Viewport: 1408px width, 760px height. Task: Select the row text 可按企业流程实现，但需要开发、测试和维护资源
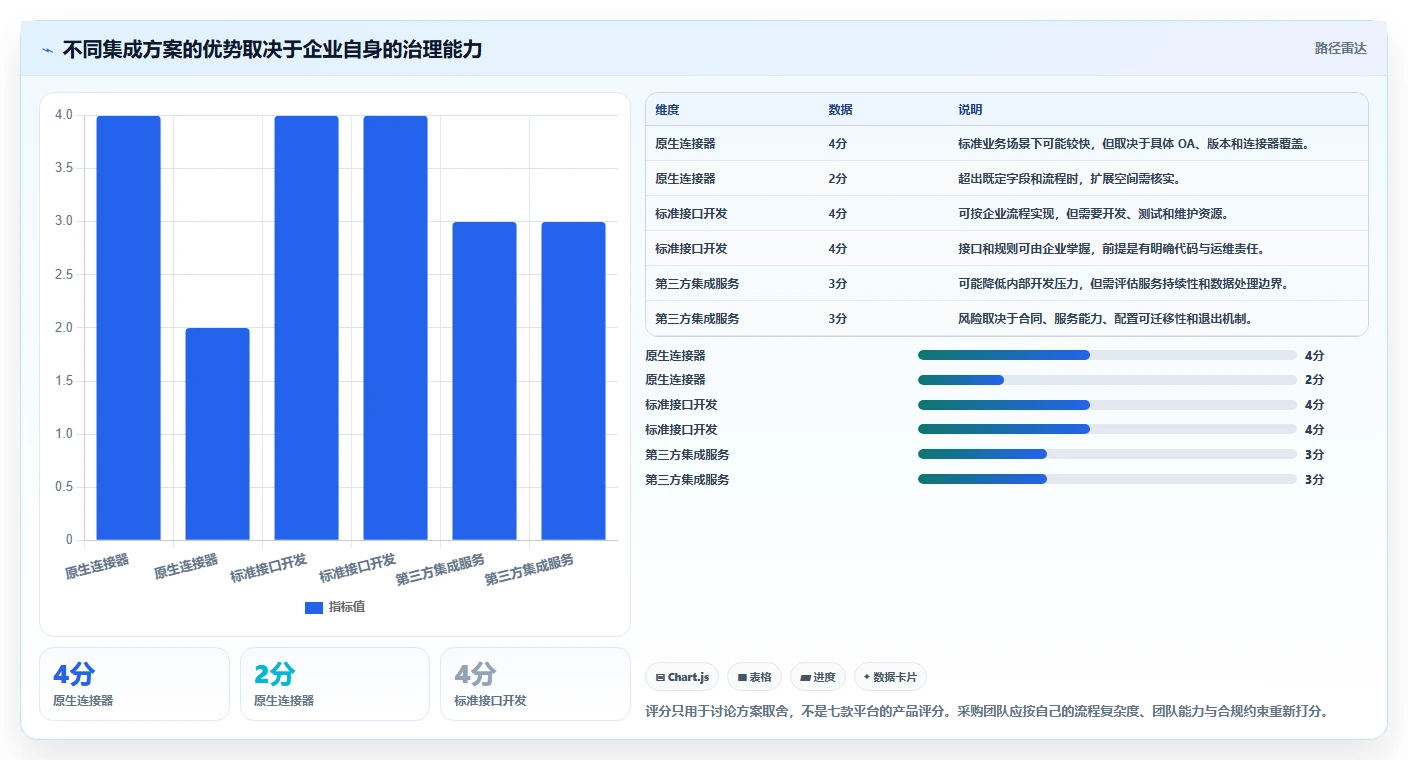pyautogui.click(x=1093, y=214)
